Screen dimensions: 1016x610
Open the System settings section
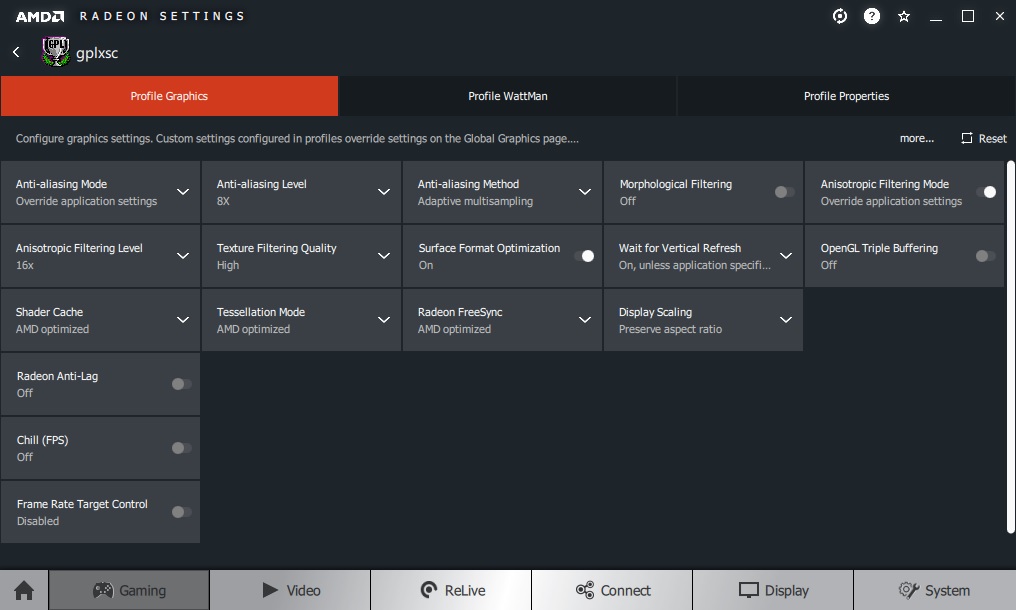(934, 590)
